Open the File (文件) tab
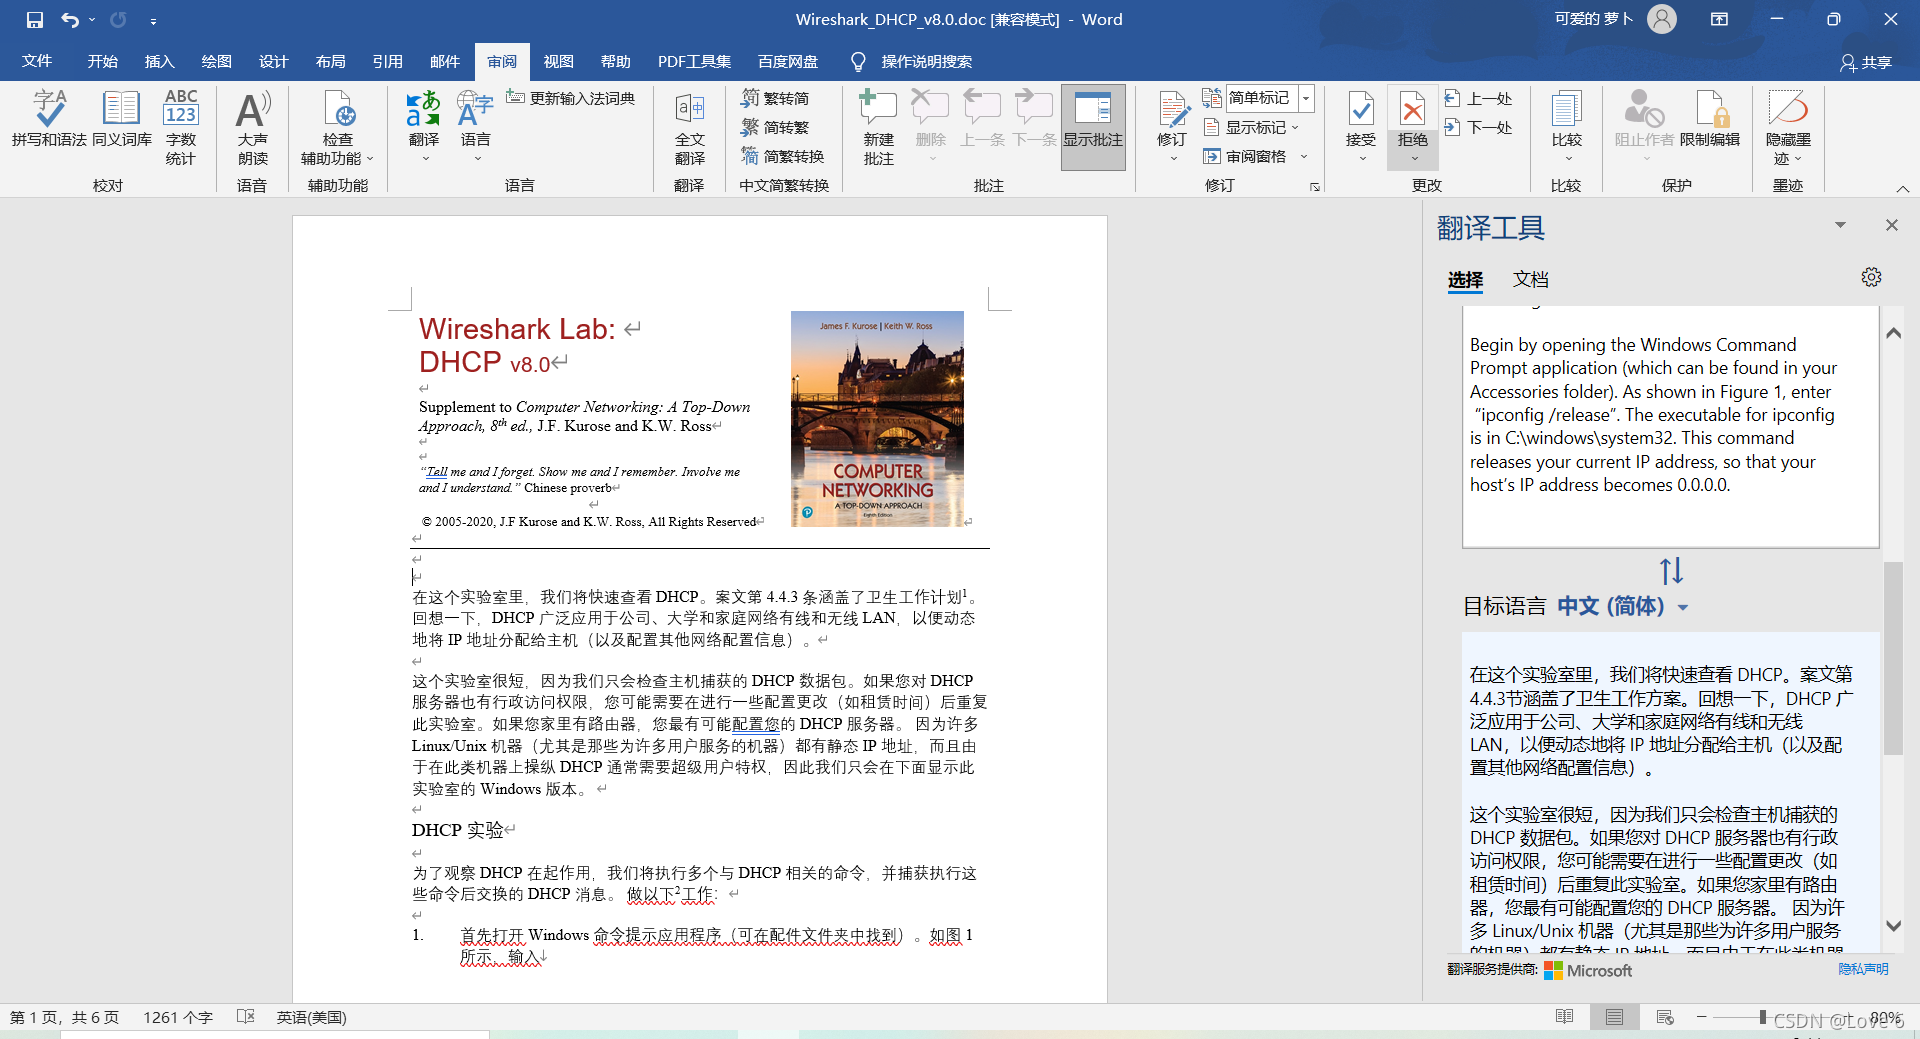Image resolution: width=1920 pixels, height=1039 pixels. coord(37,61)
